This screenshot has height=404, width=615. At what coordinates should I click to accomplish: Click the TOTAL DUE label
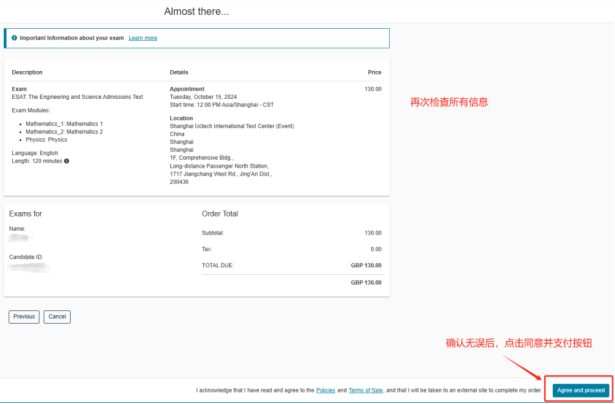click(218, 266)
